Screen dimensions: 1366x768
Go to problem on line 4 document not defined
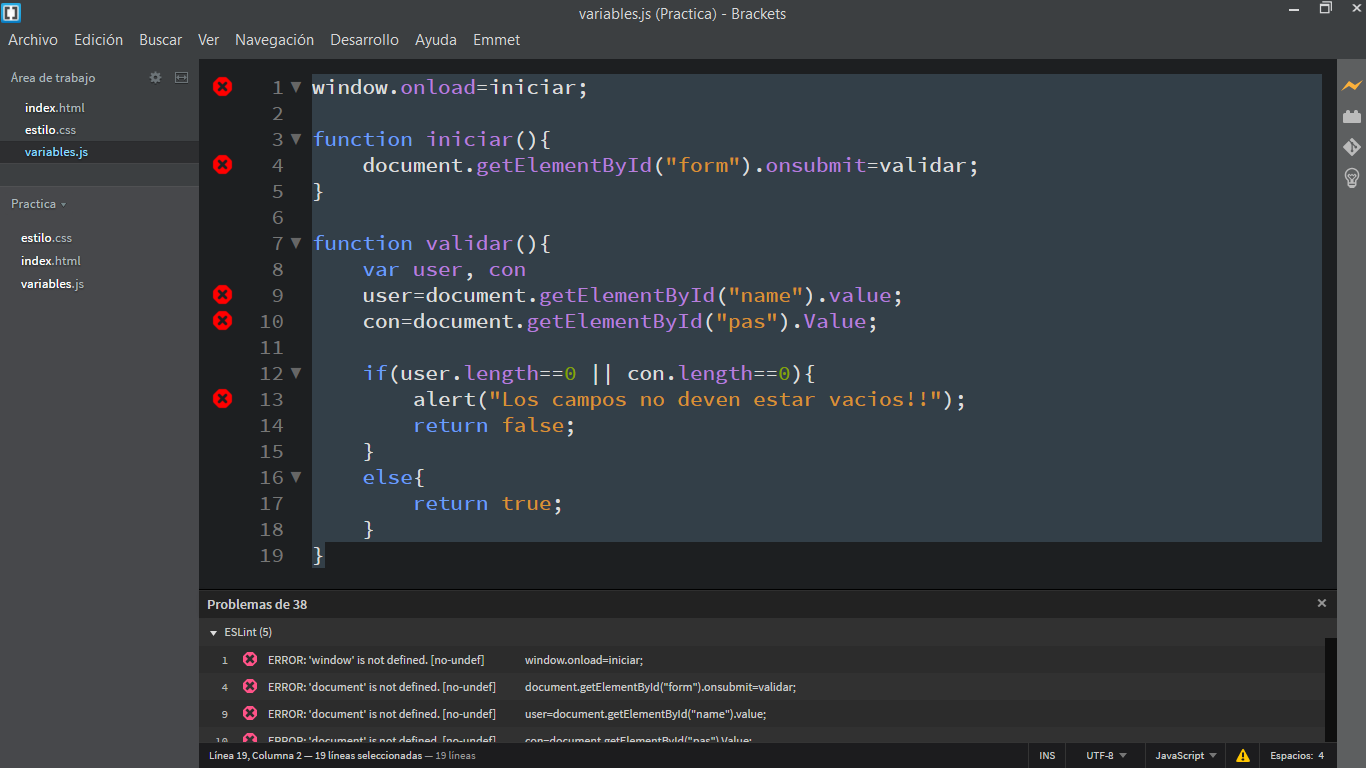pyautogui.click(x=762, y=687)
